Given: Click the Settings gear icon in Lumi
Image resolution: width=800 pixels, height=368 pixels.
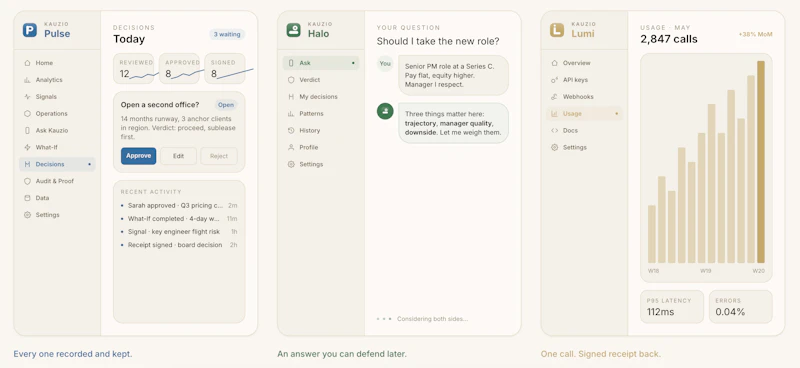Looking at the screenshot, I should 554,147.
